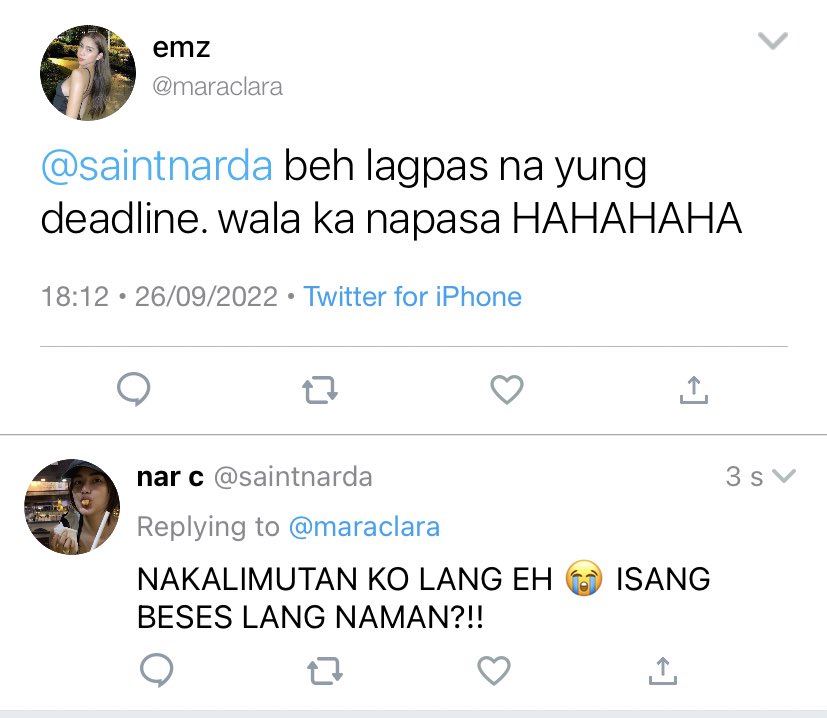
Task: Open @maraclara link in Replying to line
Action: pyautogui.click(x=364, y=527)
